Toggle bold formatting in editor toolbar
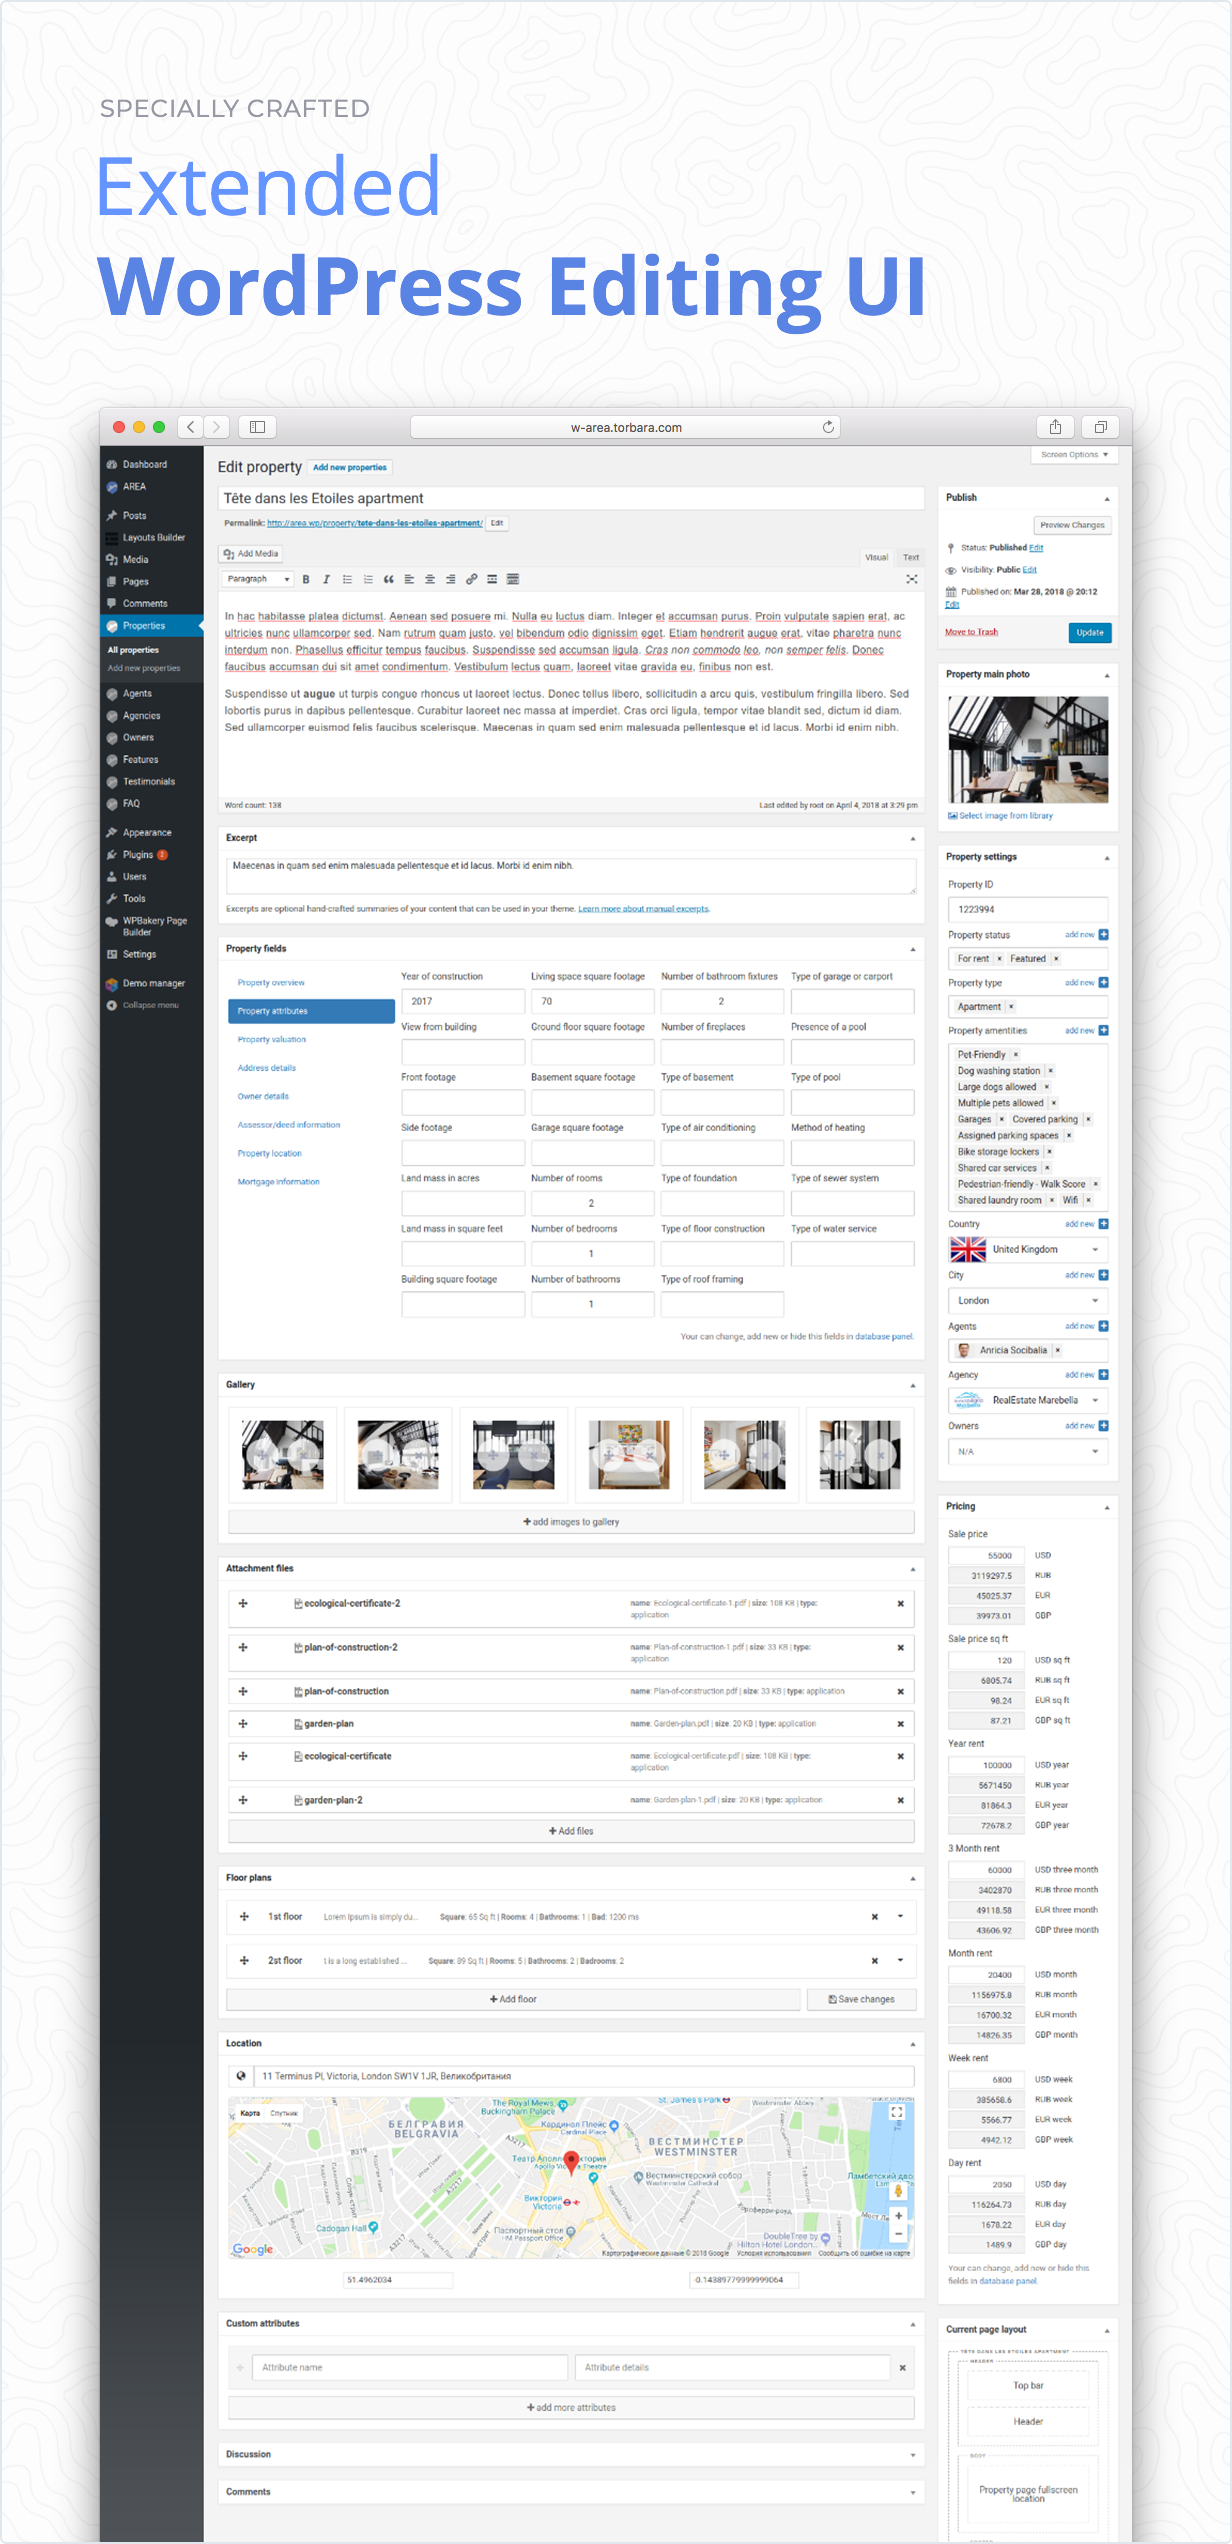The image size is (1232, 2544). click(306, 579)
